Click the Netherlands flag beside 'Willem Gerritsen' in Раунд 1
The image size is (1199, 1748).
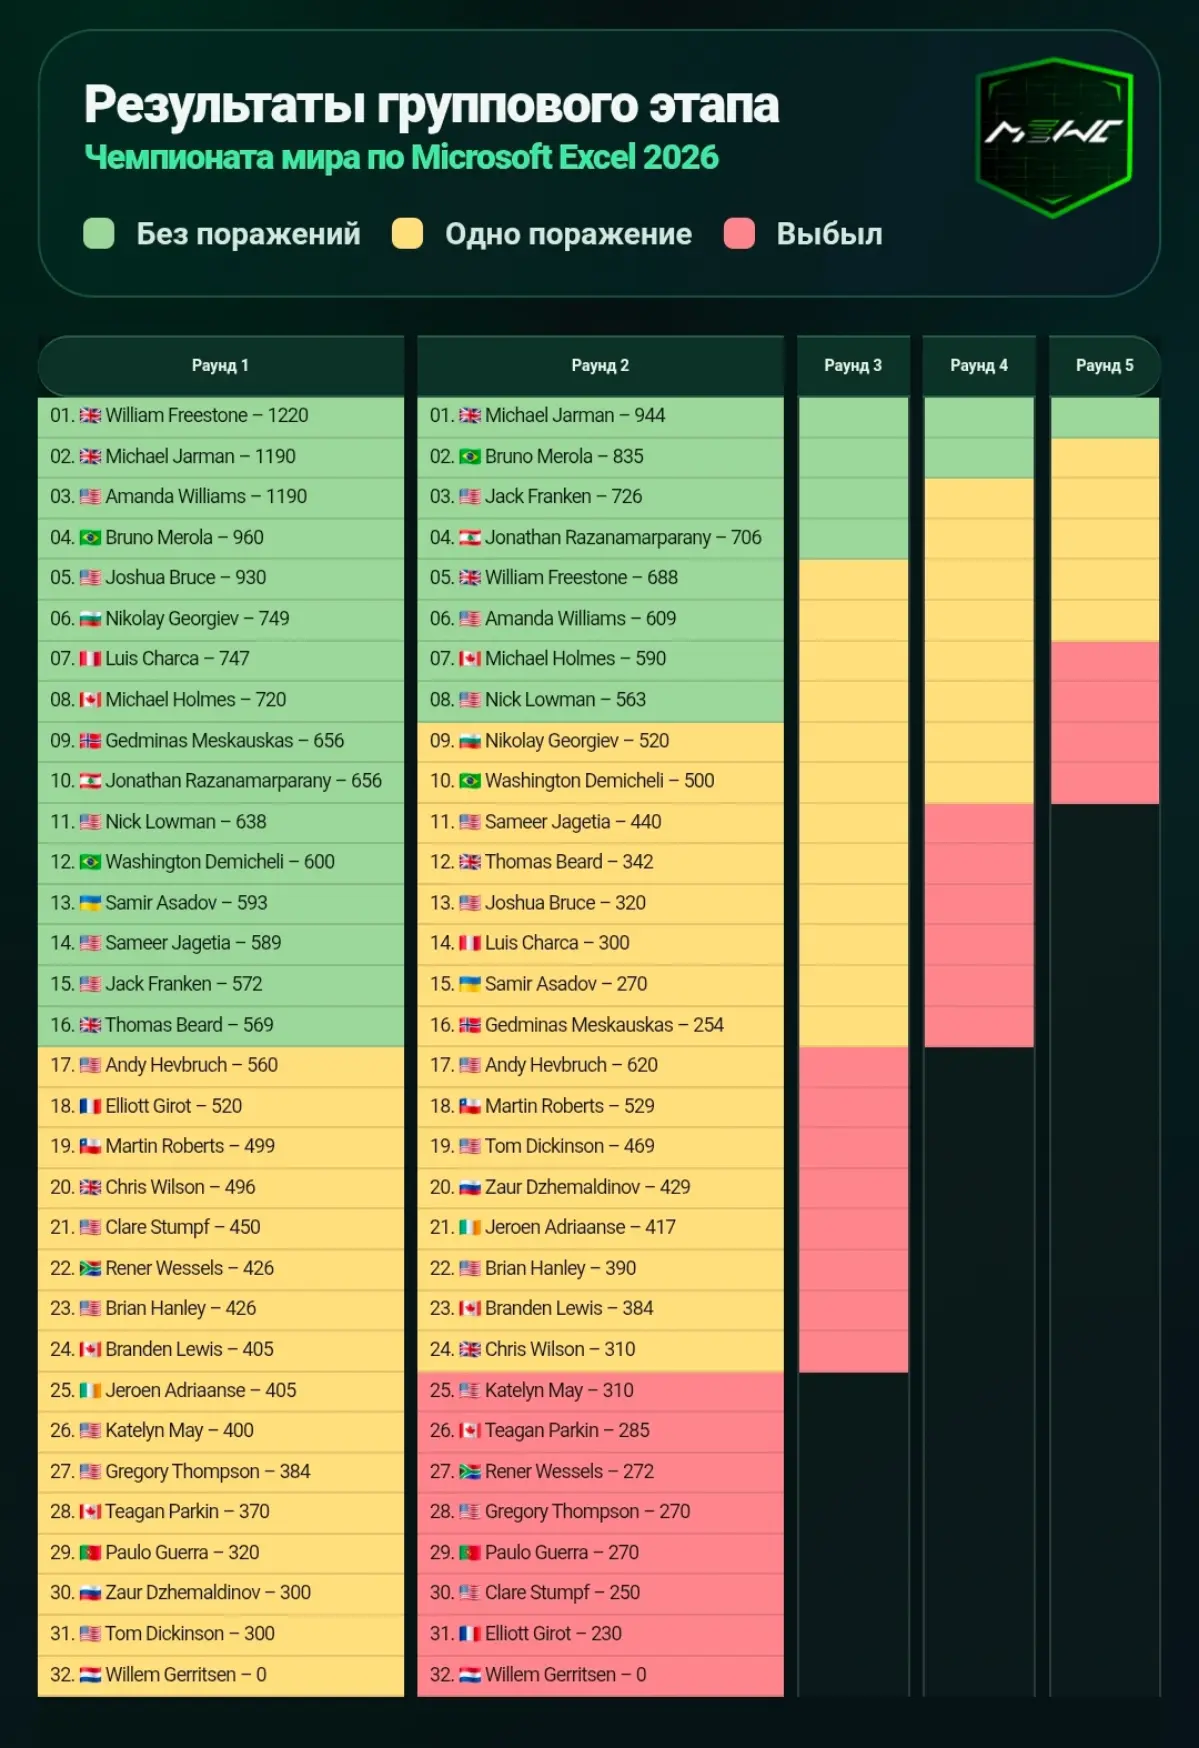click(x=90, y=1675)
